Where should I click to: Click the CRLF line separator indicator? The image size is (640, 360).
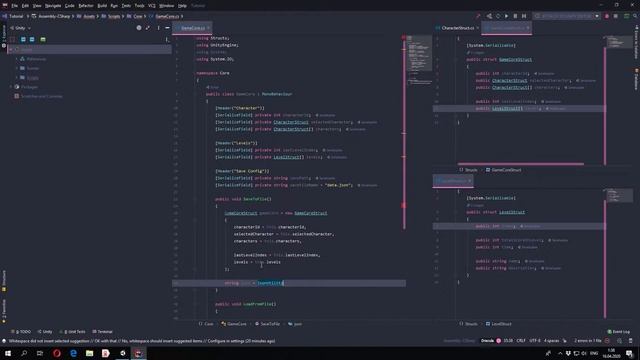pos(521,341)
